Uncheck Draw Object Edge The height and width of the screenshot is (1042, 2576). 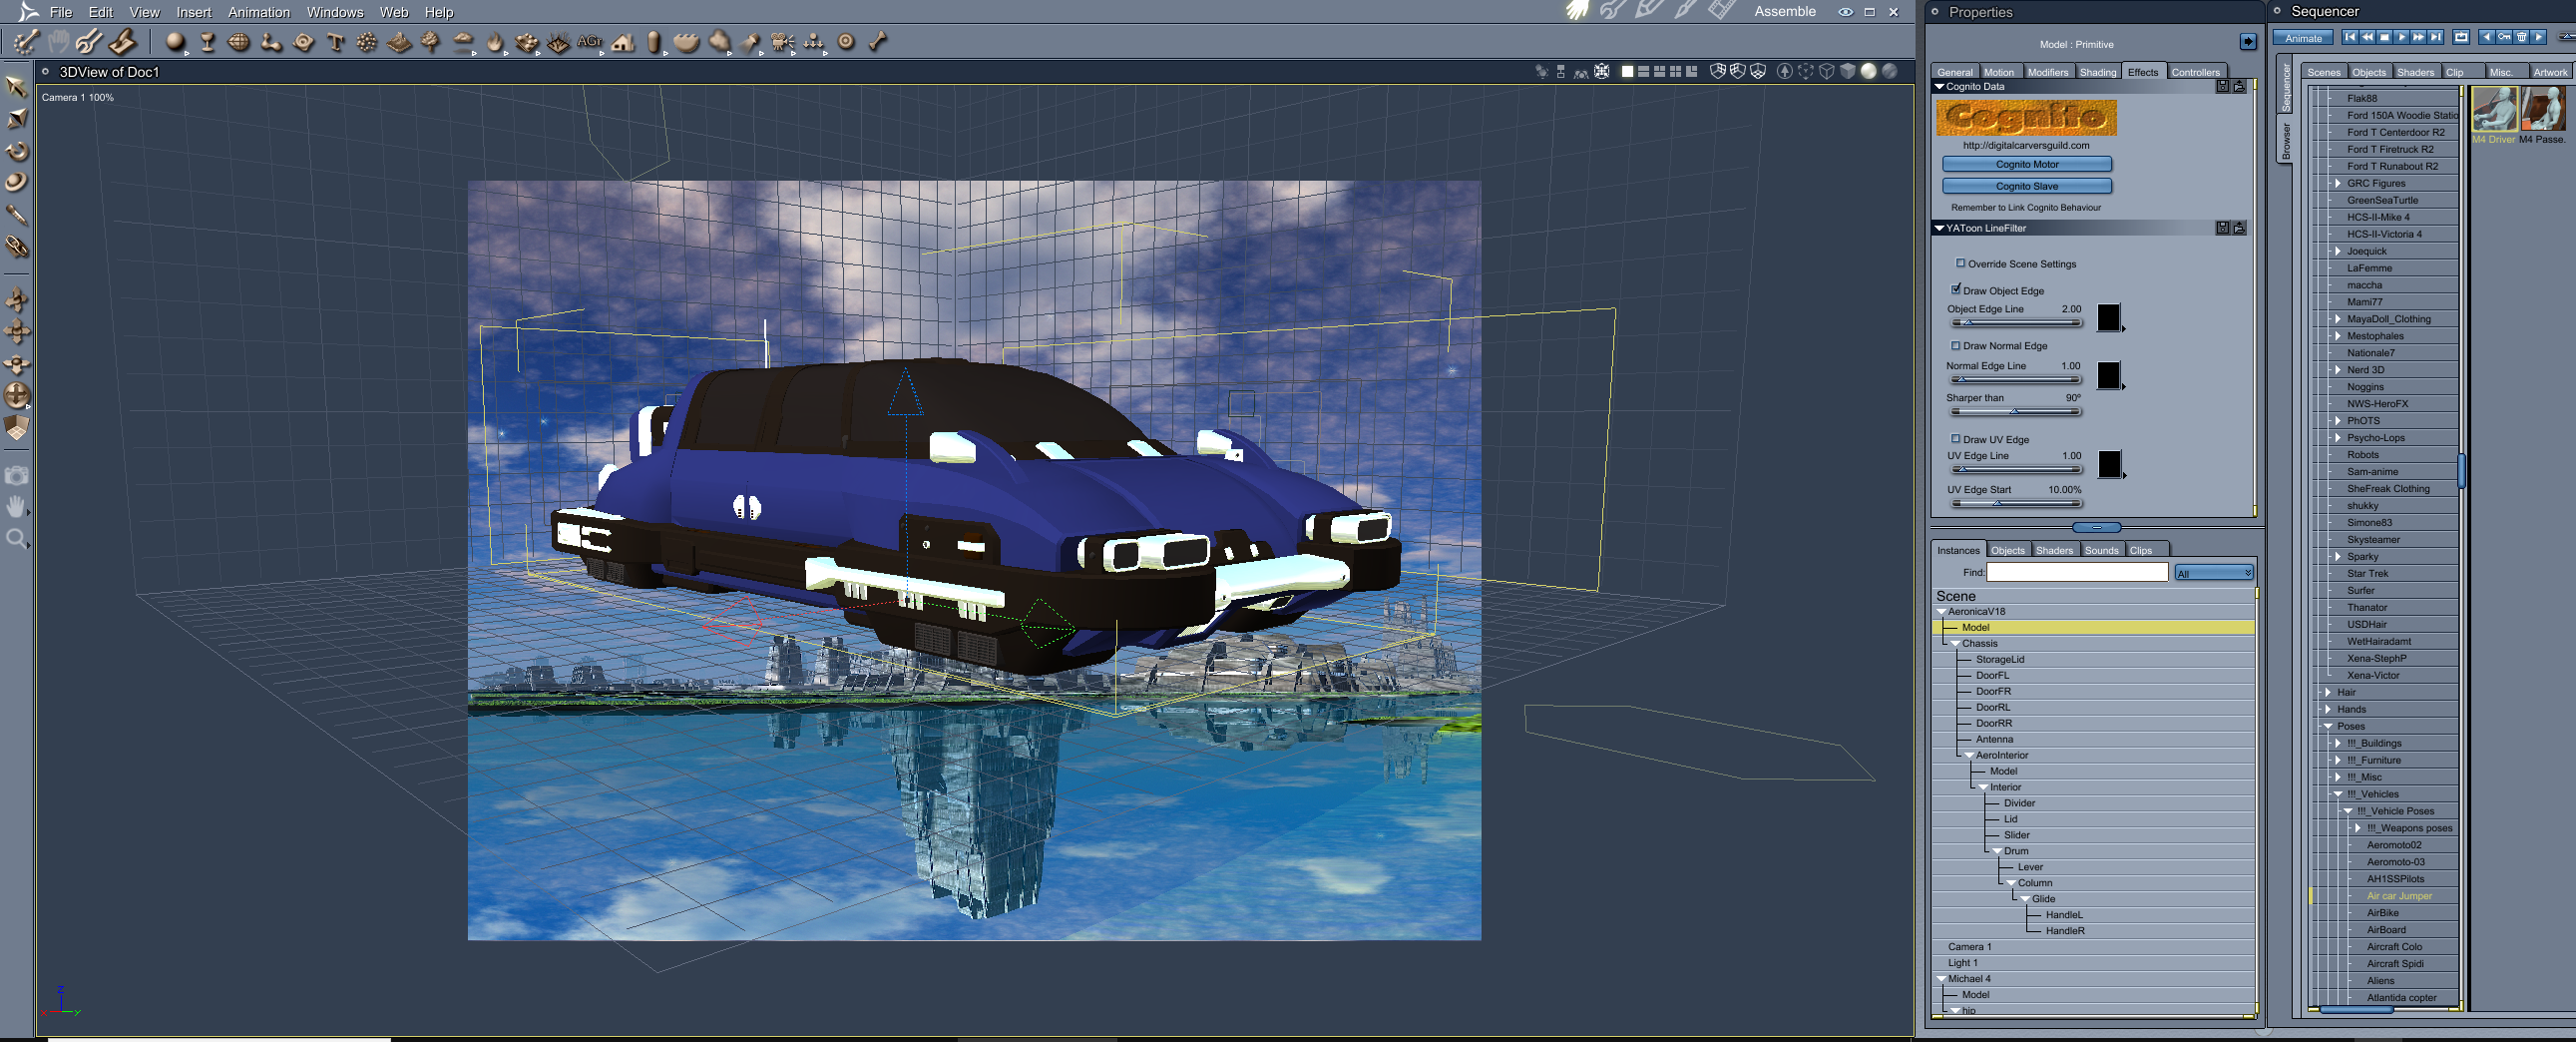pyautogui.click(x=1956, y=290)
